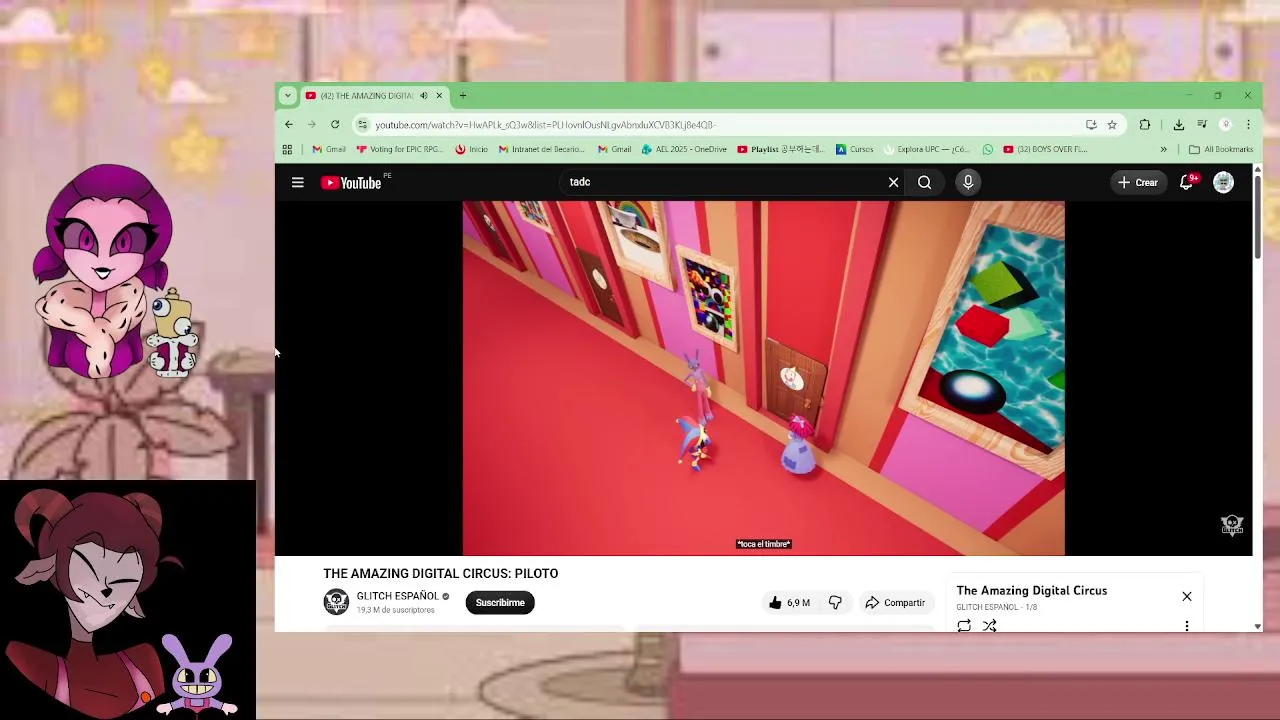Open Explora UPC bookmark
The width and height of the screenshot is (1280, 720).
(927, 150)
